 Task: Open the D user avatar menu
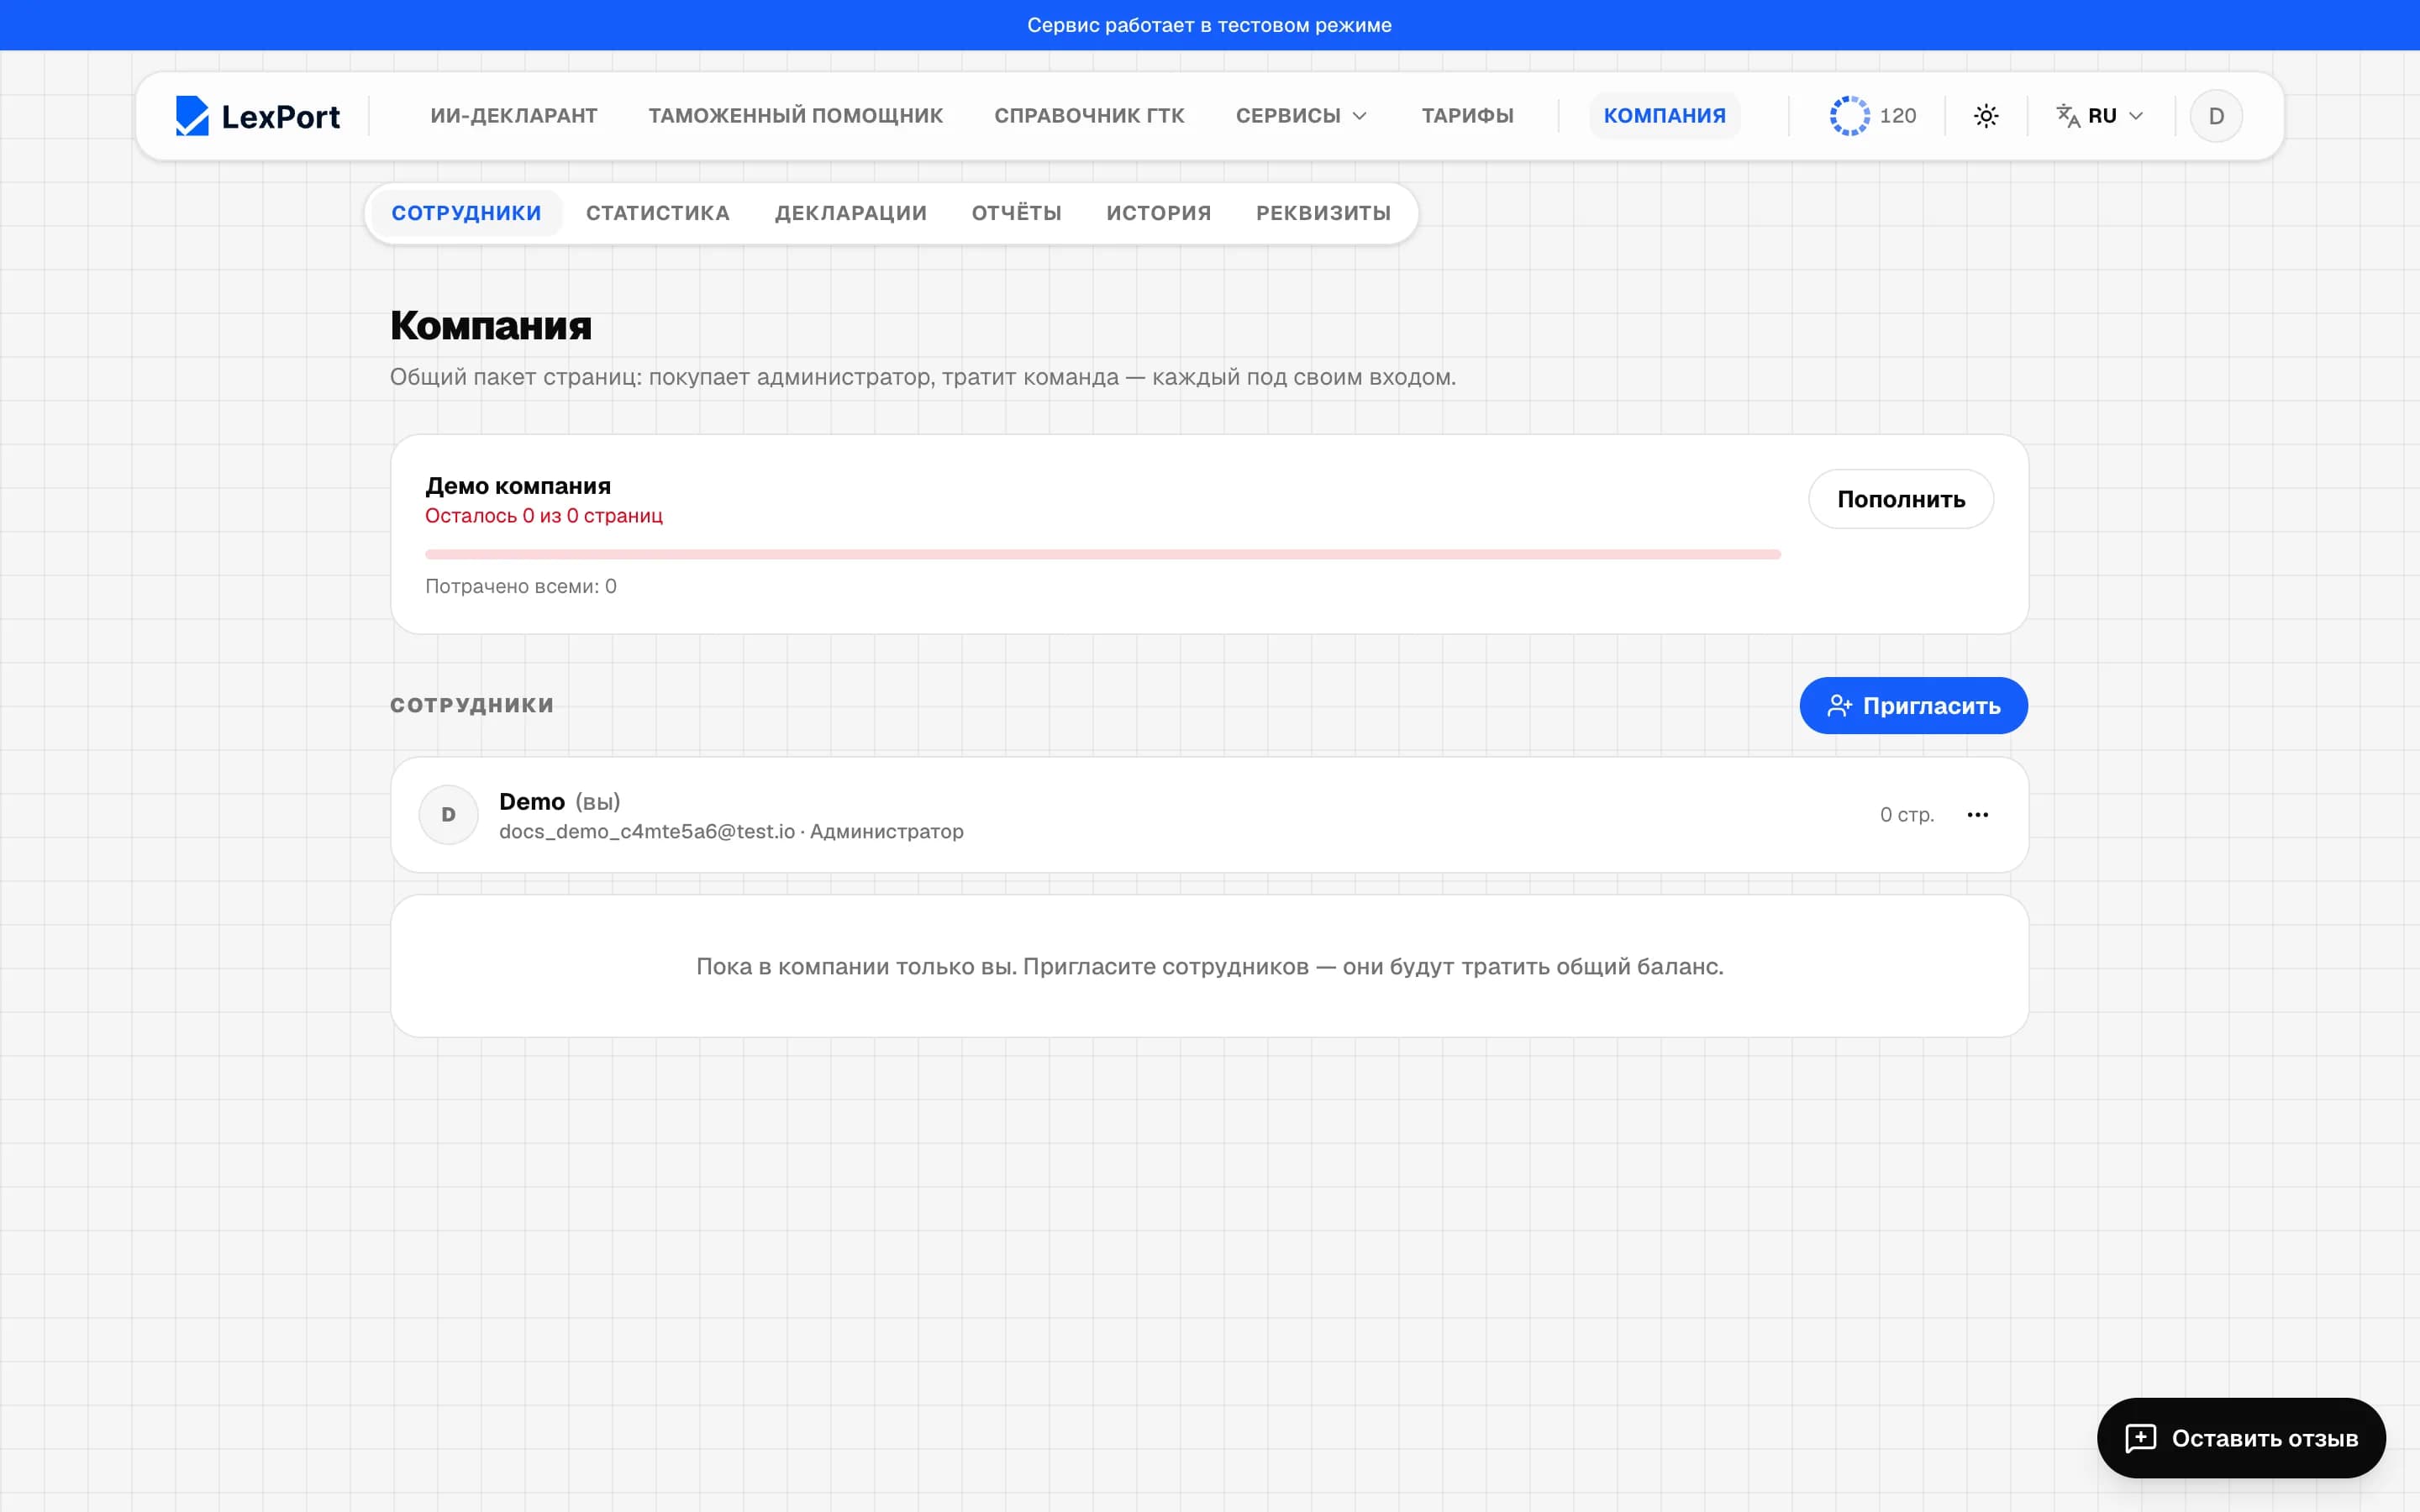tap(2216, 116)
